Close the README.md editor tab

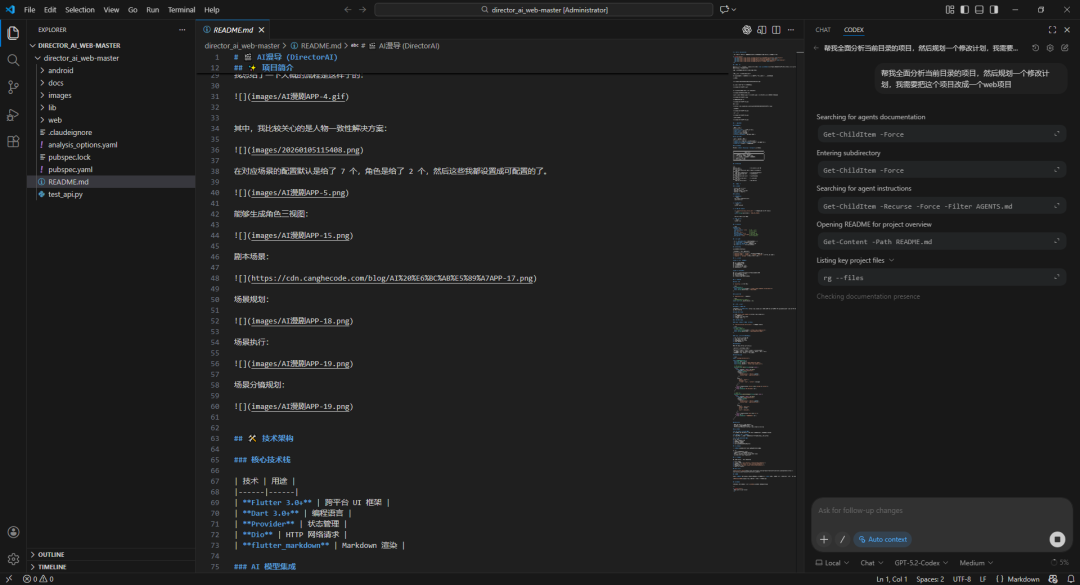point(262,30)
